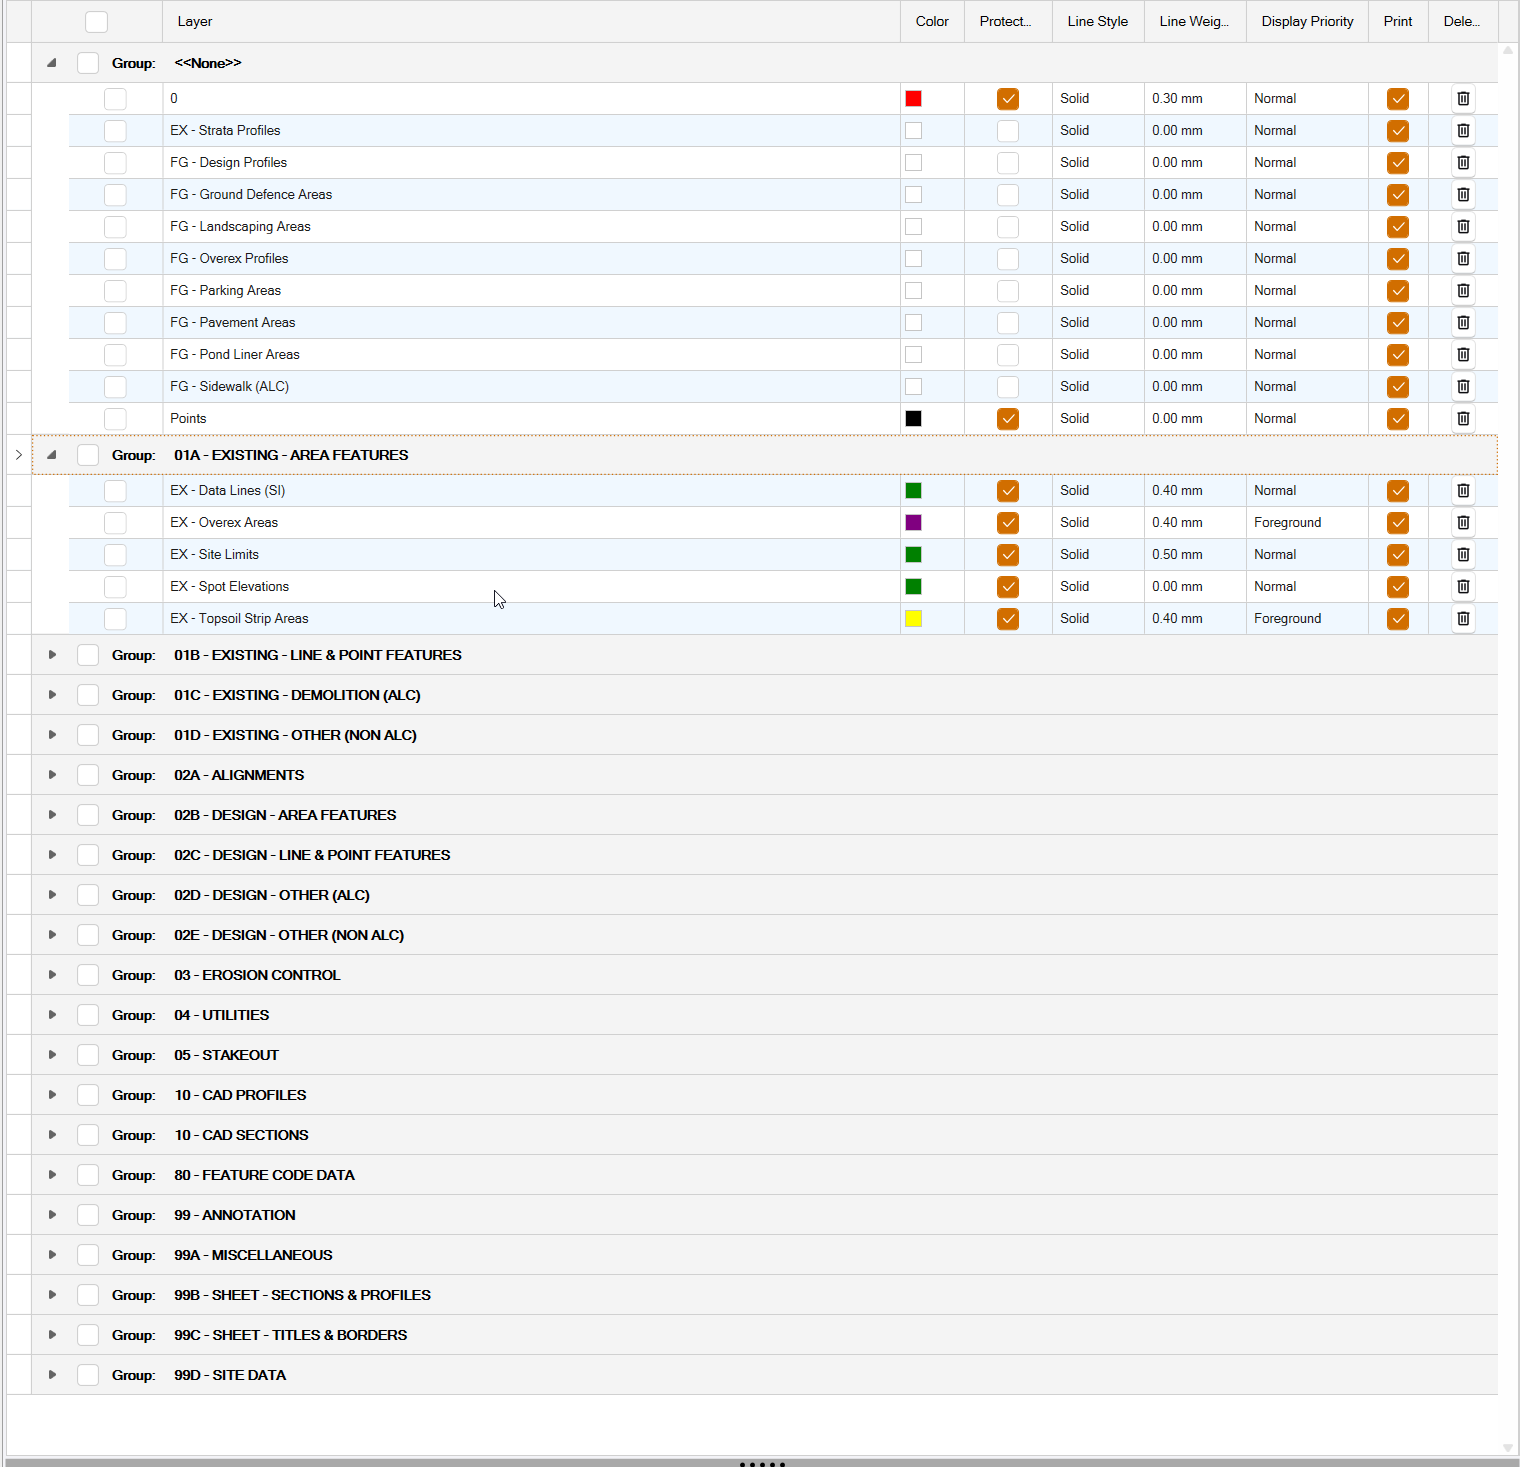Remove EX - Overex Areas layer via trash icon
Viewport: 1520px width, 1467px height.
(x=1463, y=523)
